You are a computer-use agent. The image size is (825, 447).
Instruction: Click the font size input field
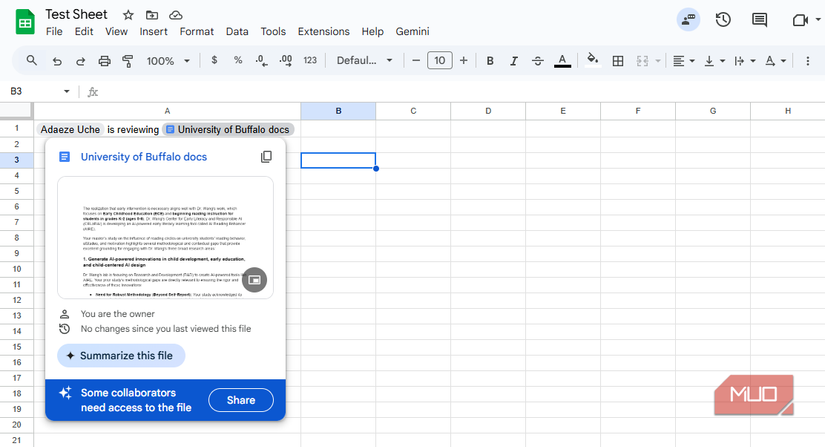tap(440, 60)
